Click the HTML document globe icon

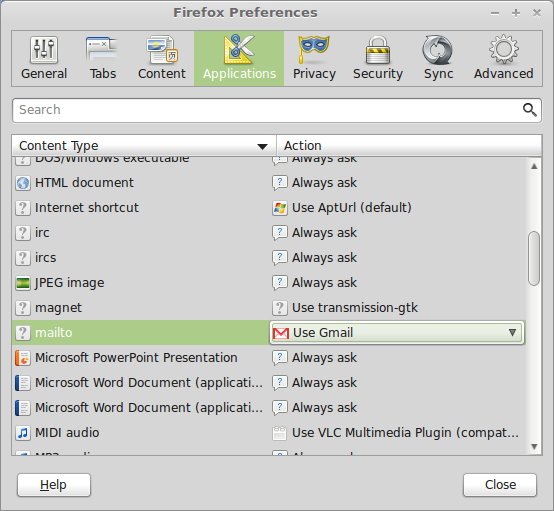coord(23,183)
